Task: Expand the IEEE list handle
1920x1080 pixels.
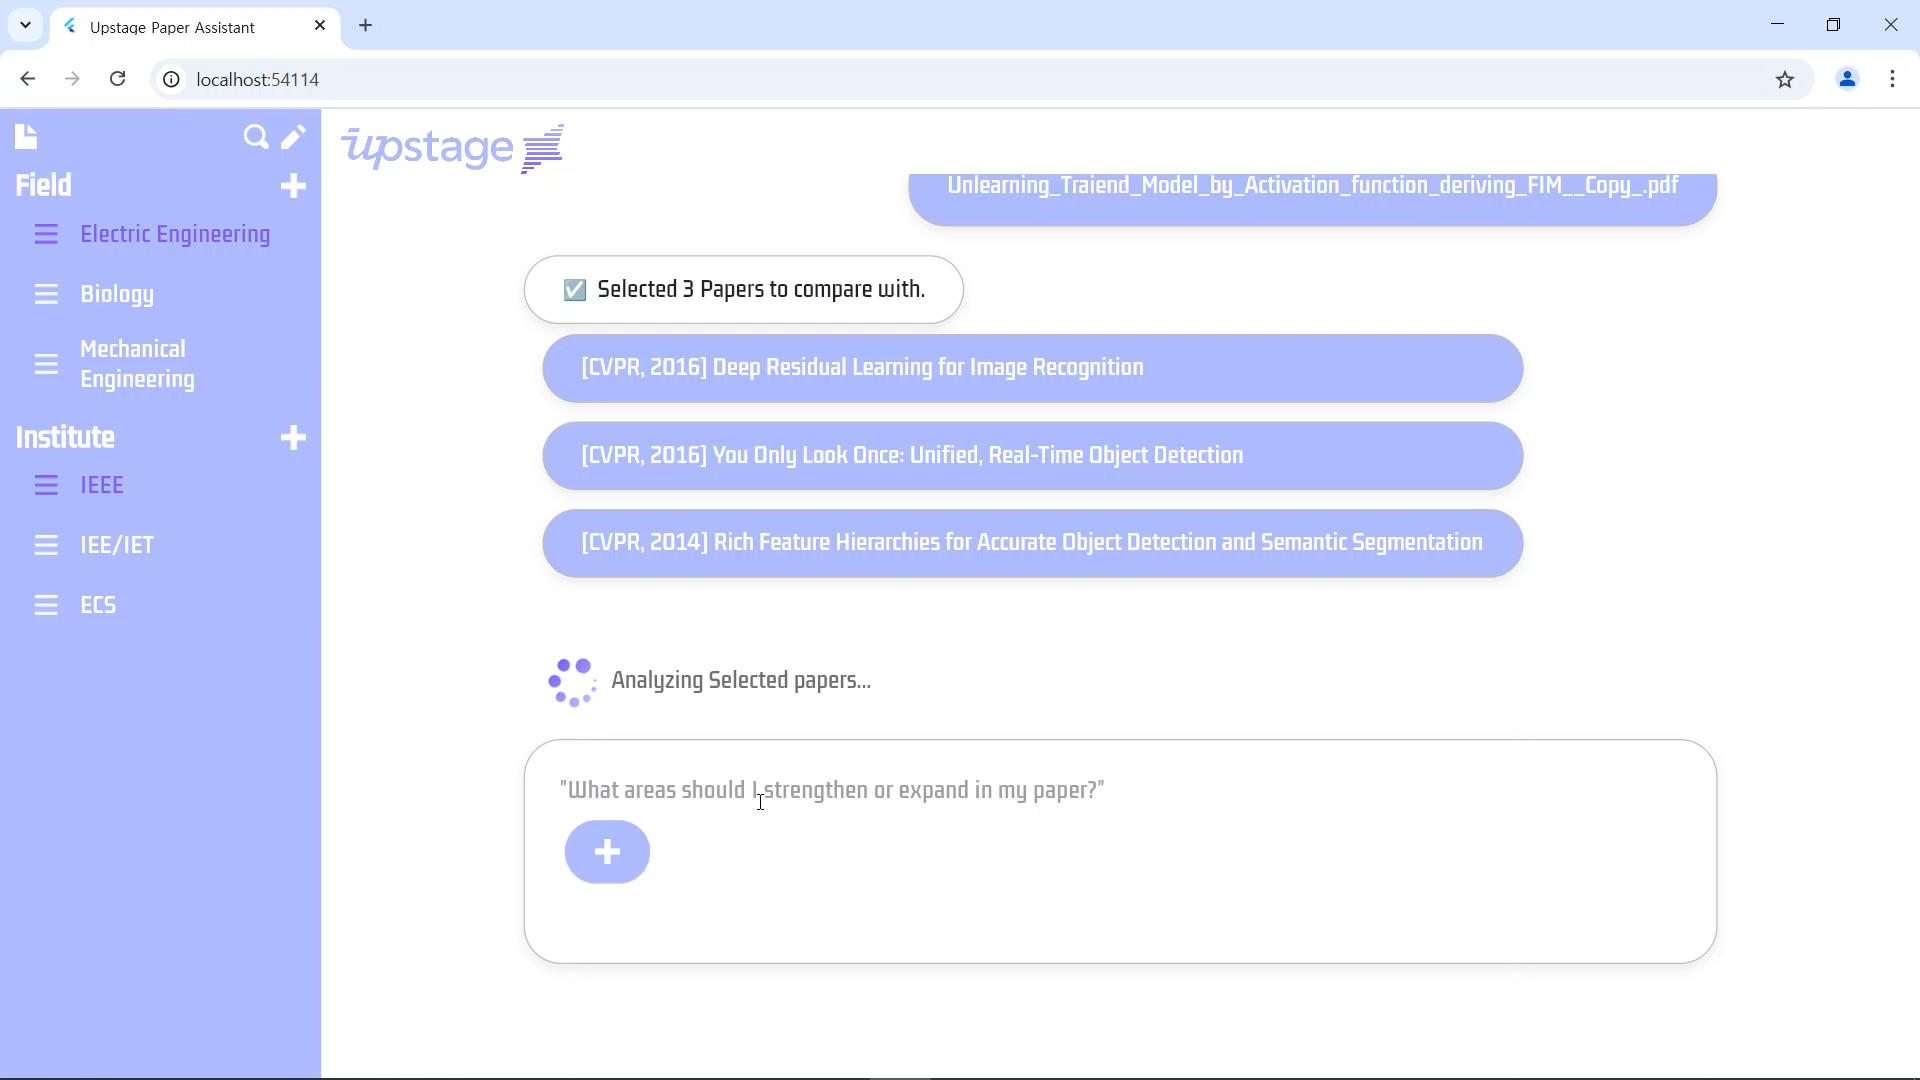Action: click(46, 486)
